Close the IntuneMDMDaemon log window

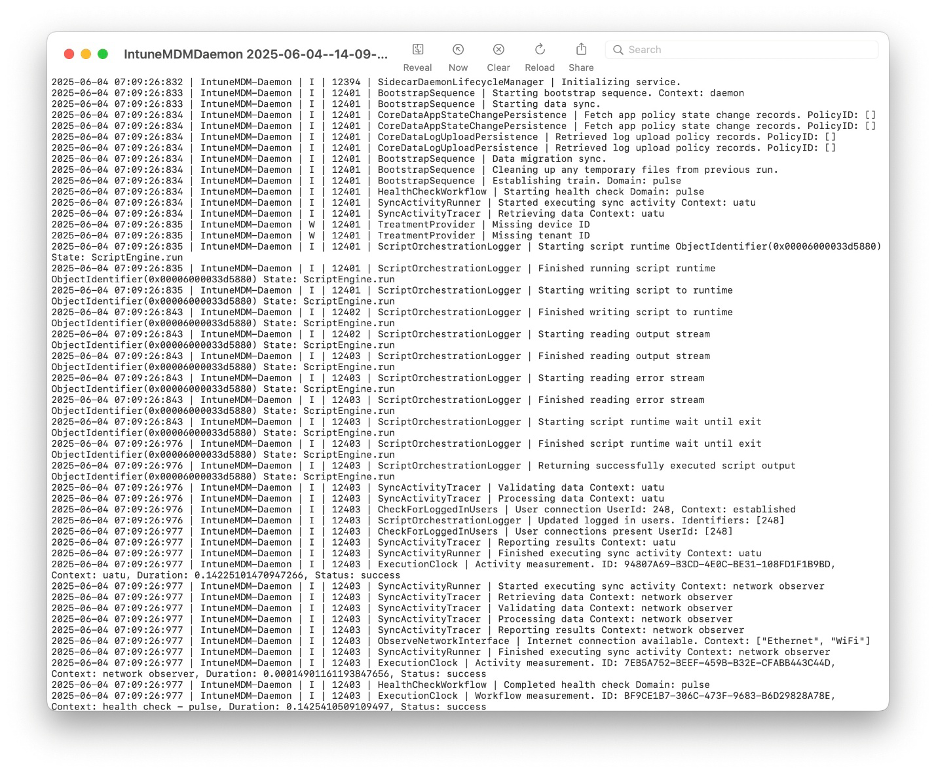click(x=69, y=54)
